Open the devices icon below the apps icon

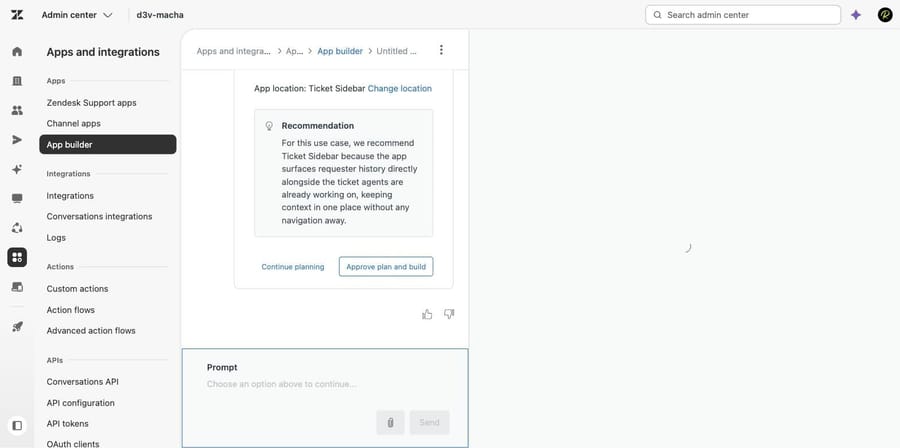pyautogui.click(x=17, y=286)
